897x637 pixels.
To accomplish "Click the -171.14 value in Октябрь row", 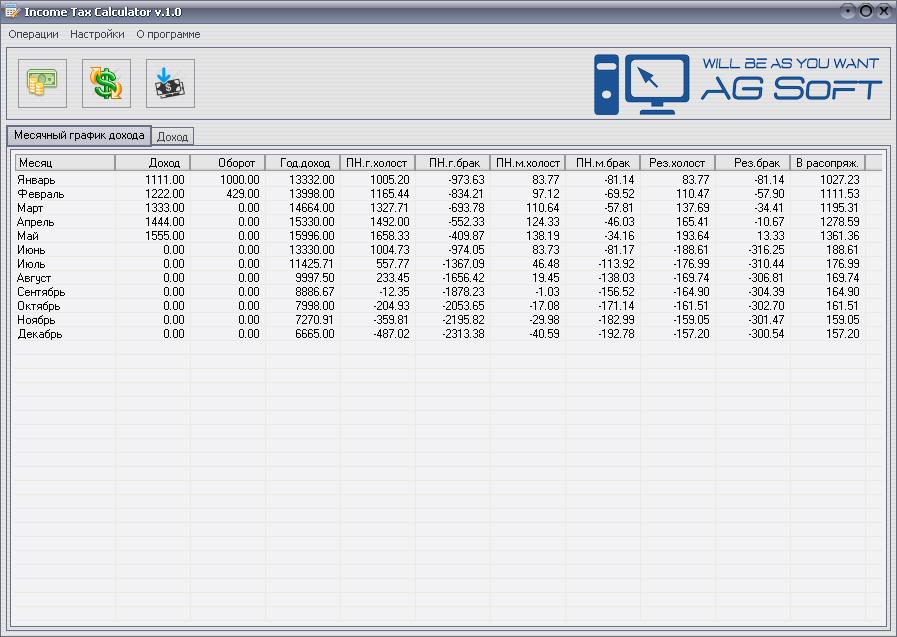I will 616,306.
